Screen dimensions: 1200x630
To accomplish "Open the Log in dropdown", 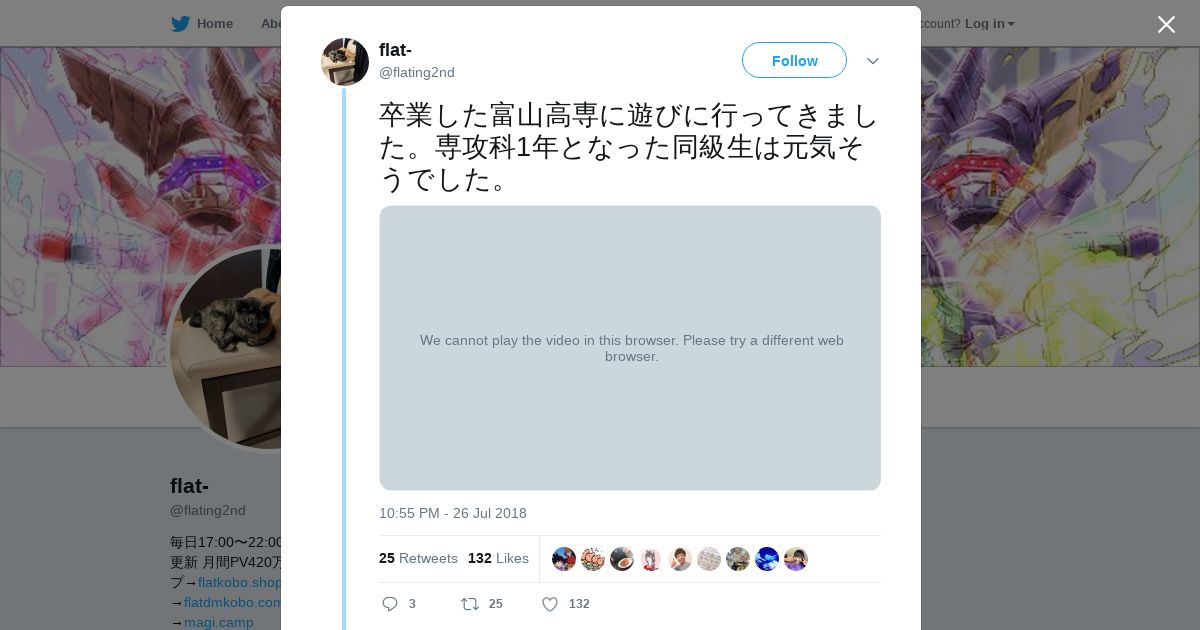I will (989, 24).
